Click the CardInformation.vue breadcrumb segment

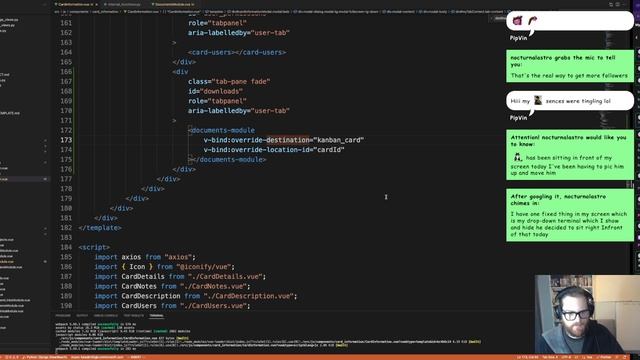pos(142,12)
